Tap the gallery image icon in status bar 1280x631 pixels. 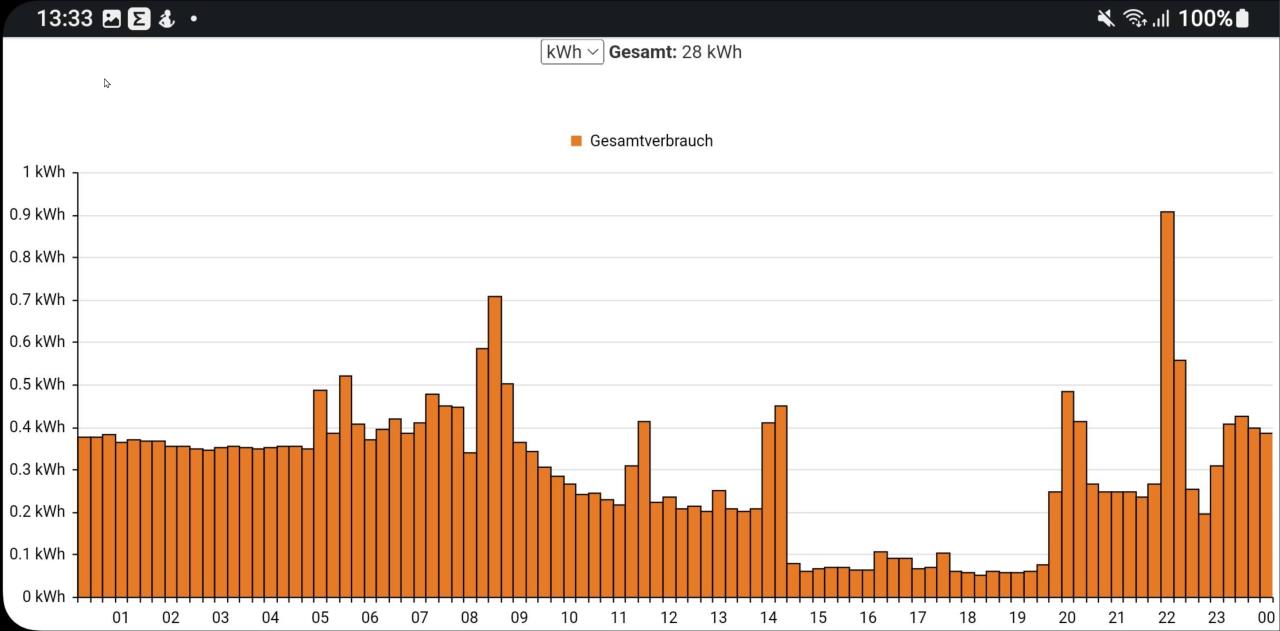pos(112,18)
